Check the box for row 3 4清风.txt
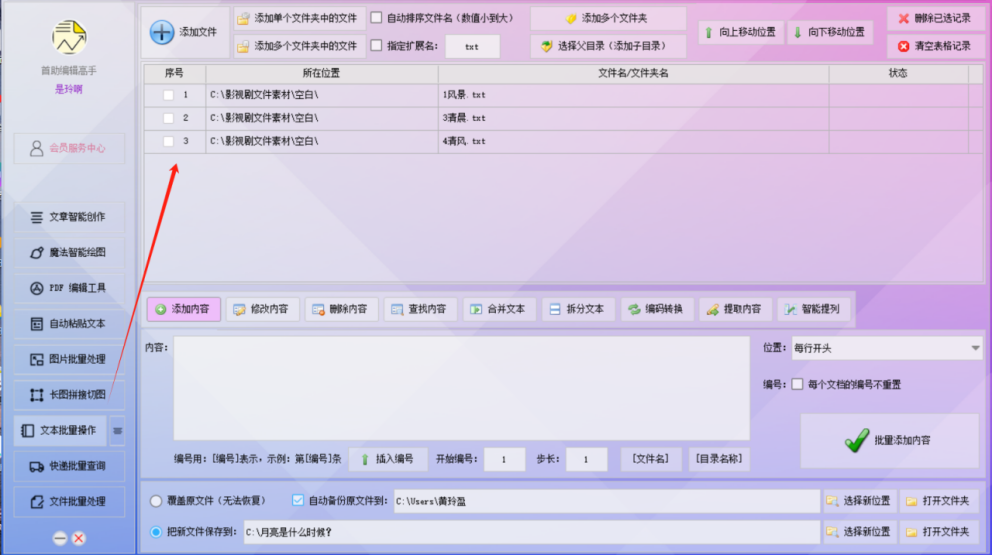Image resolution: width=992 pixels, height=556 pixels. coord(168,142)
